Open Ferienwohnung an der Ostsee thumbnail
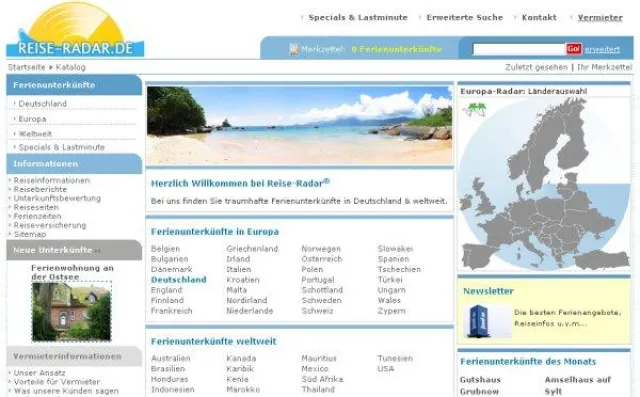This screenshot has height=397, width=640. coord(71,311)
